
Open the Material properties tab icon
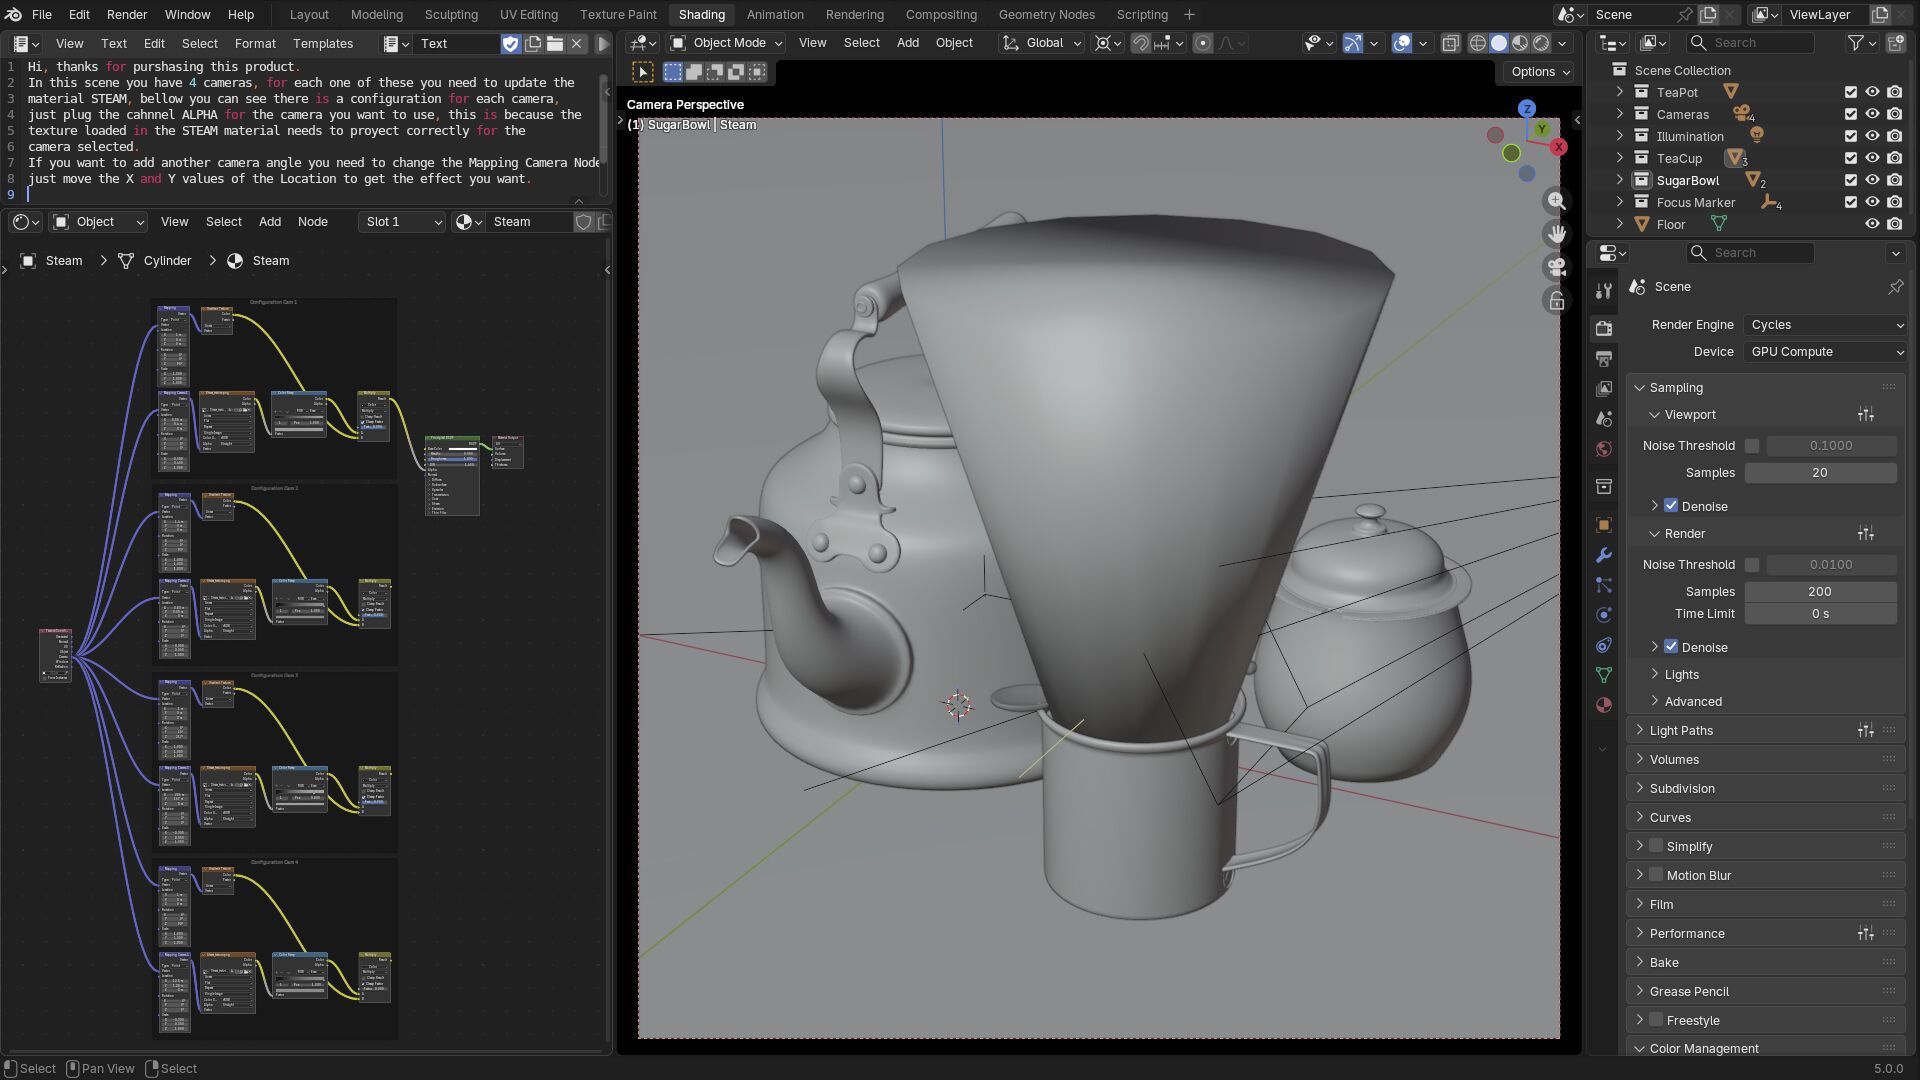coord(1604,705)
